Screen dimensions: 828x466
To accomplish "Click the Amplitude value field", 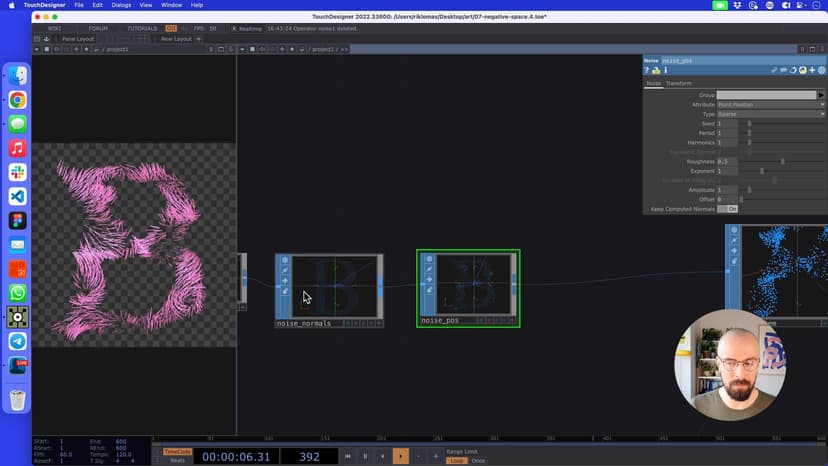I will point(728,189).
